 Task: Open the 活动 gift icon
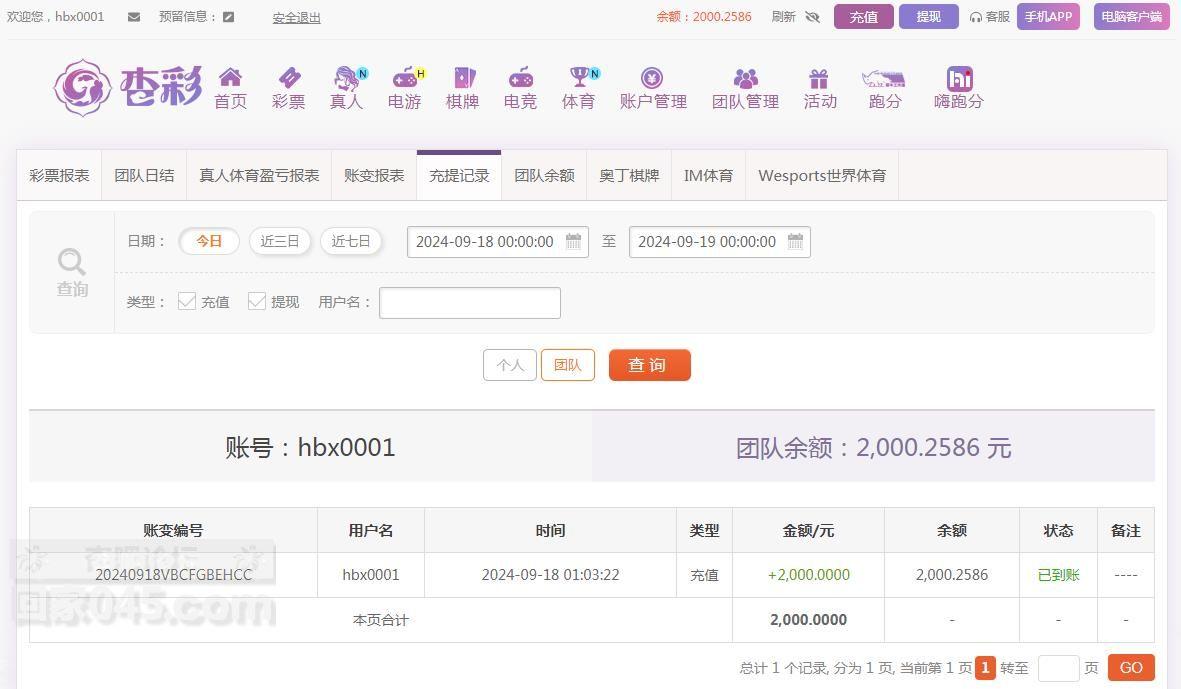[x=819, y=78]
